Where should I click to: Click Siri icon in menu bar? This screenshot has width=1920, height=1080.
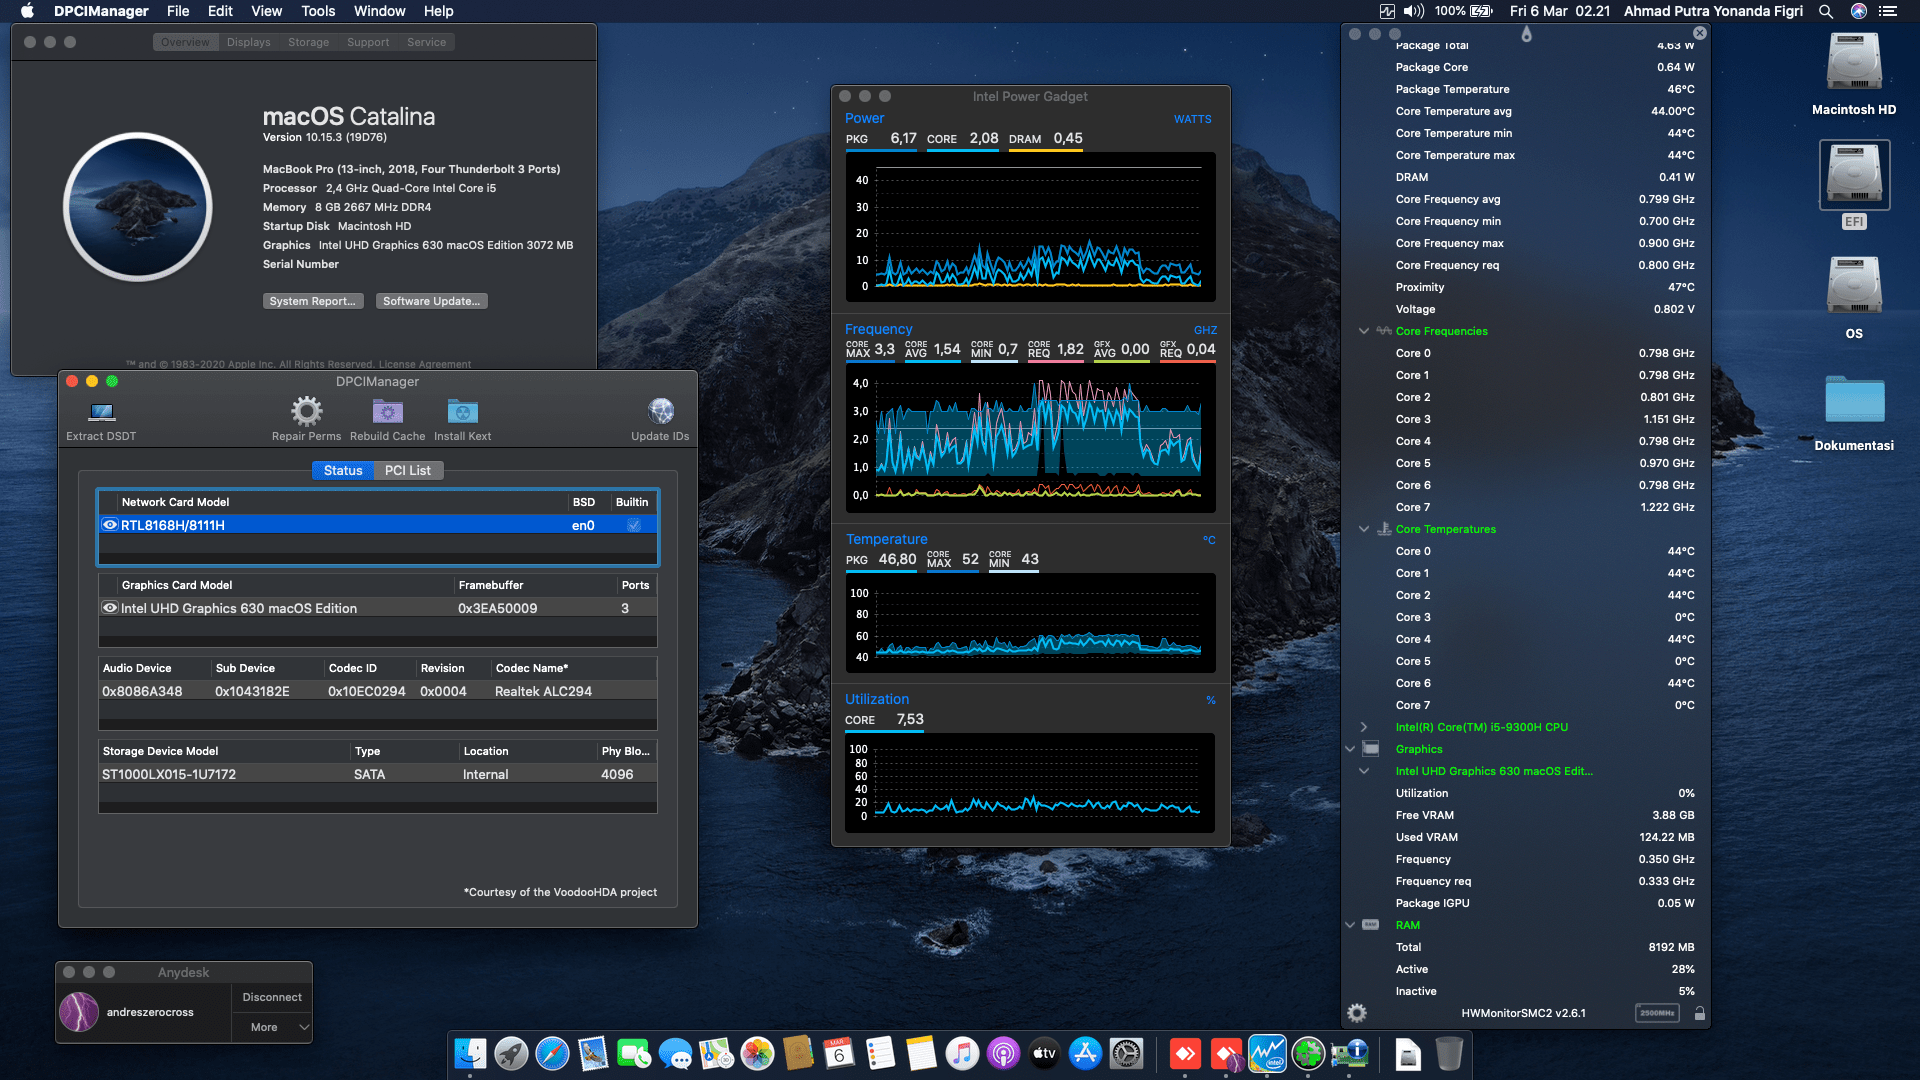click(x=1858, y=11)
